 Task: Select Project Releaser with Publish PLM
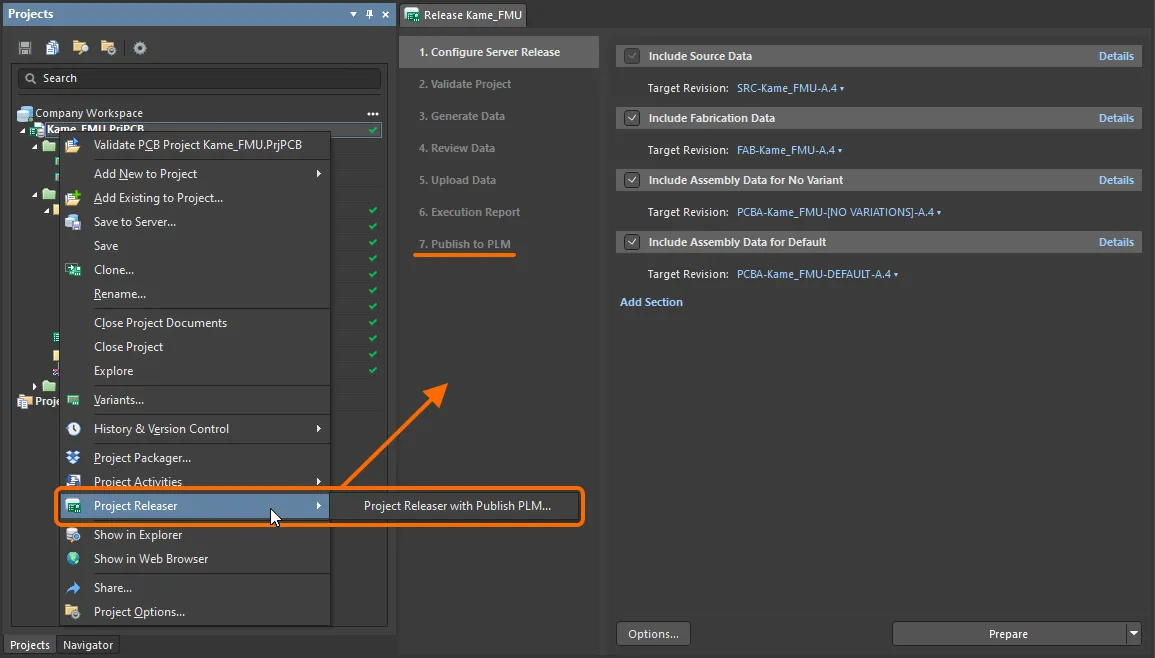coord(457,506)
